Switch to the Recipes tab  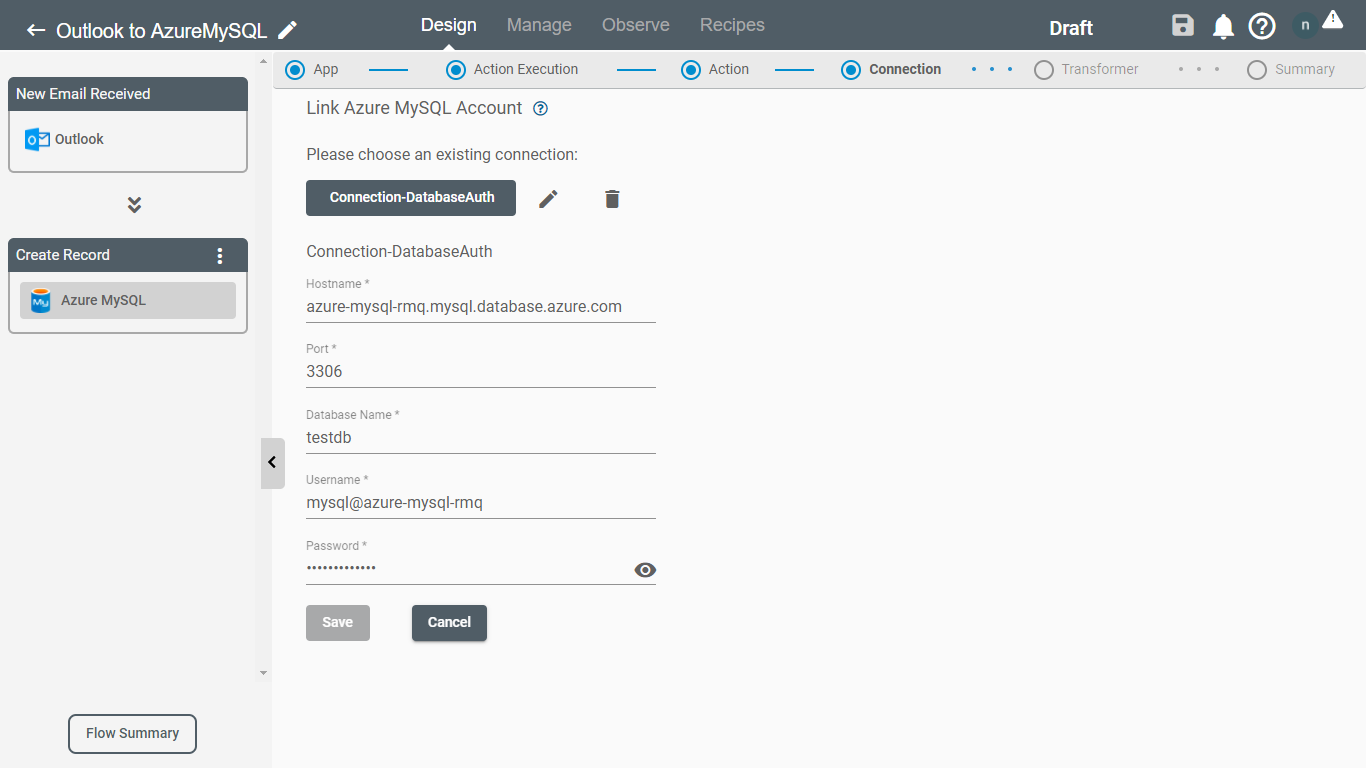pos(732,25)
